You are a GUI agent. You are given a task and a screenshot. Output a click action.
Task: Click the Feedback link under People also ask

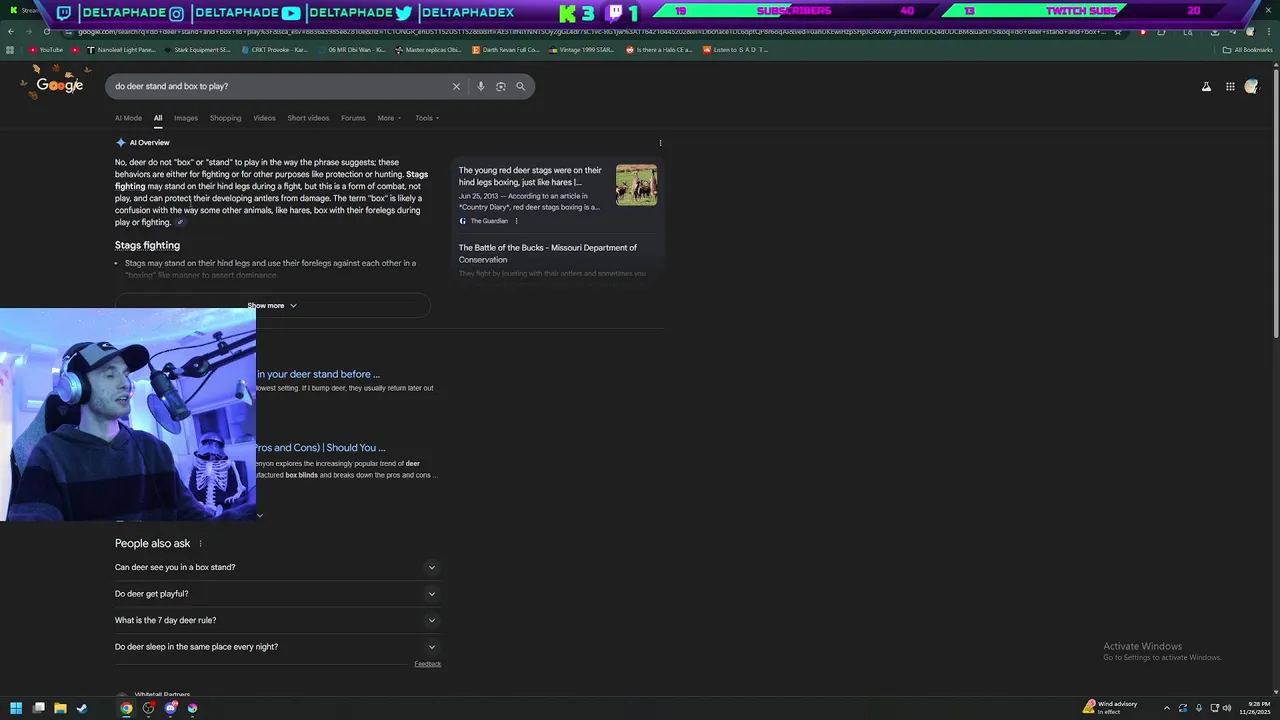tap(427, 664)
